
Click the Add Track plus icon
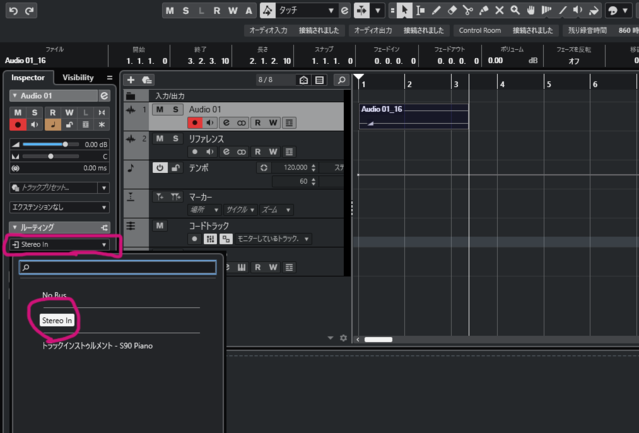(131, 80)
